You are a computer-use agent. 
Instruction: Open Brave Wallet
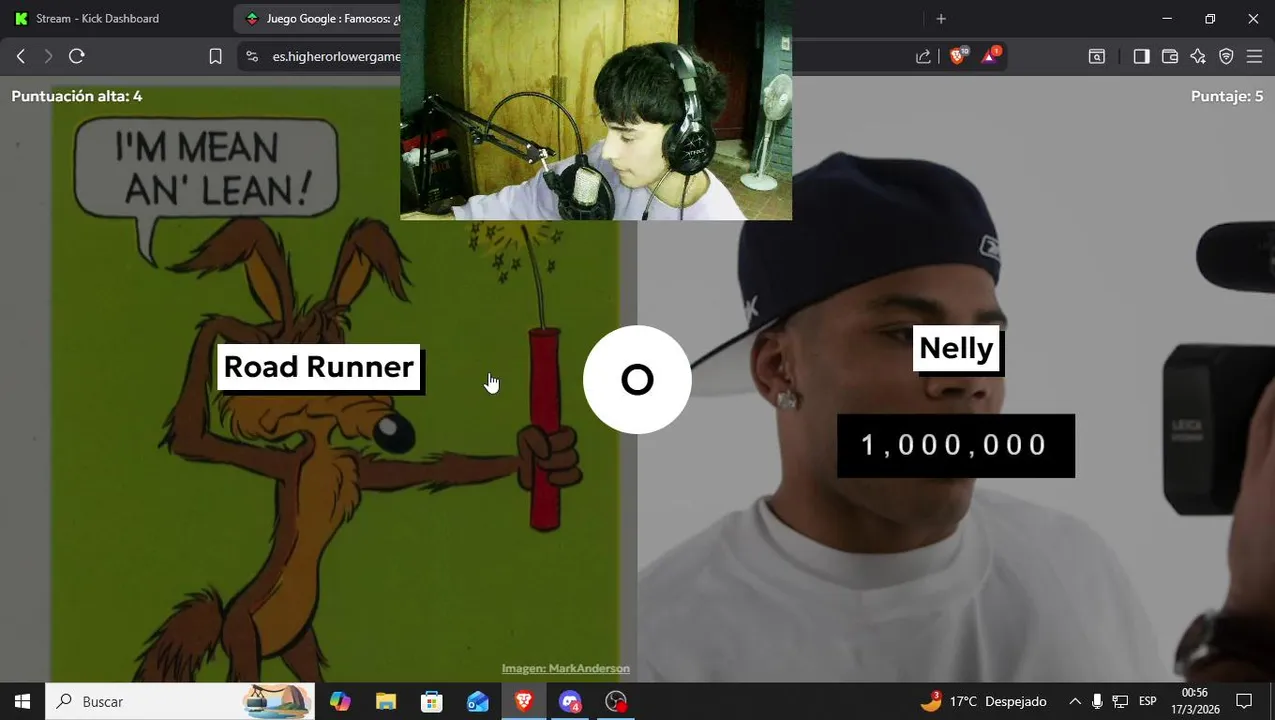1169,57
